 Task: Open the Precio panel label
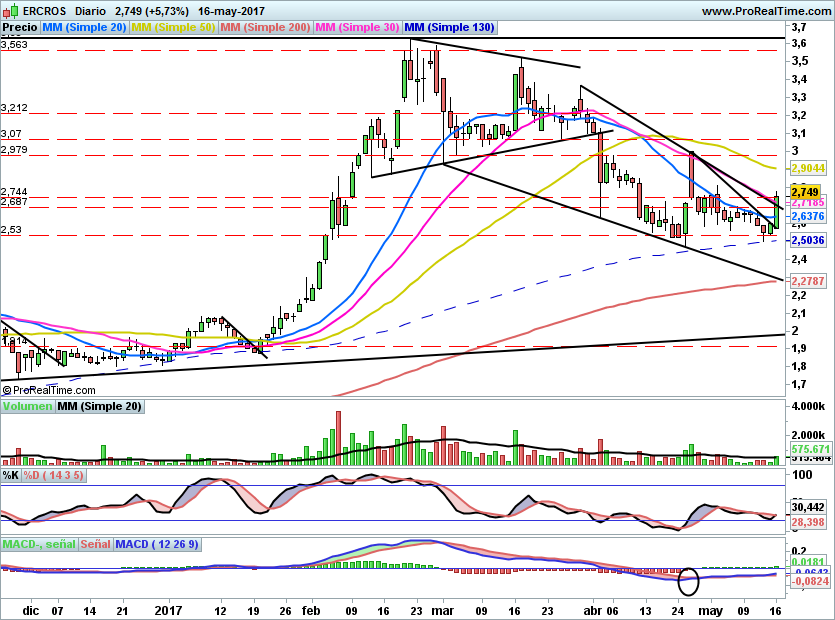[19, 28]
